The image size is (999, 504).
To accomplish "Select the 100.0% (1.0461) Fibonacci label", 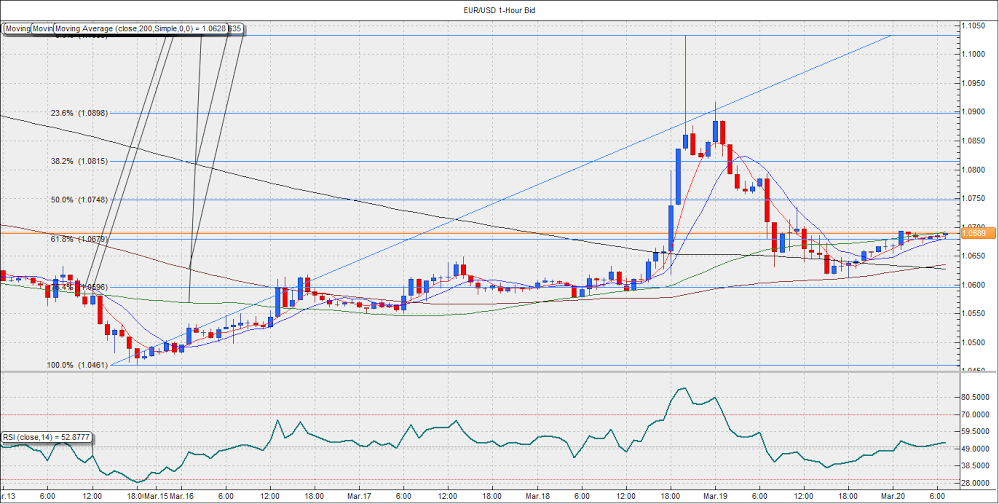I will (79, 366).
